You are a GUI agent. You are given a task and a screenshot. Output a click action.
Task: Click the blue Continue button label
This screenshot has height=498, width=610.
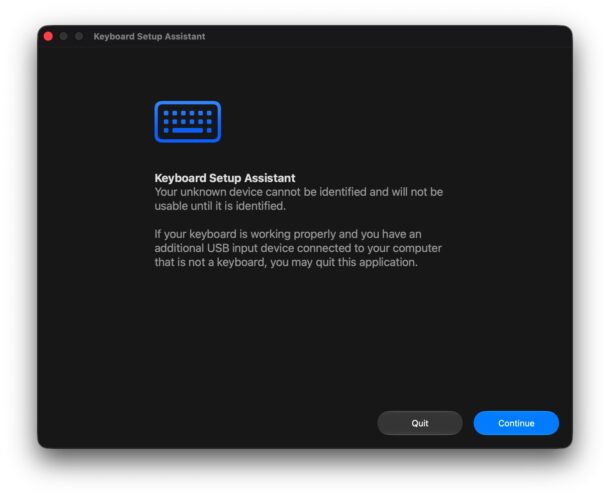[516, 423]
